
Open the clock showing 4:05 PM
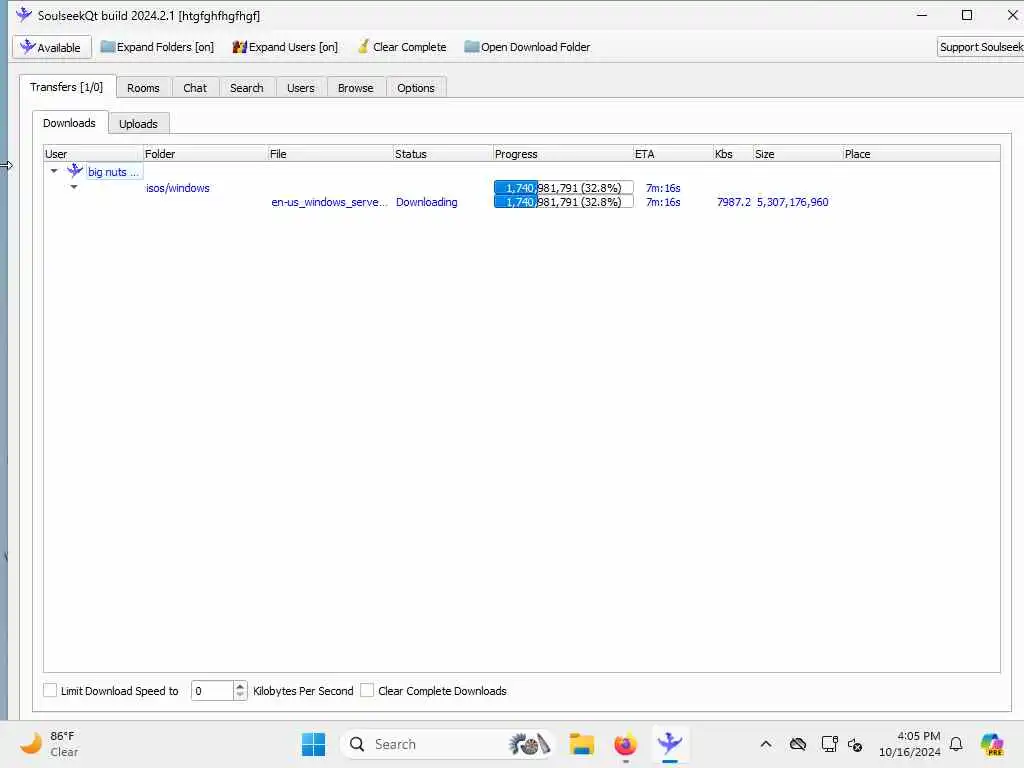910,744
